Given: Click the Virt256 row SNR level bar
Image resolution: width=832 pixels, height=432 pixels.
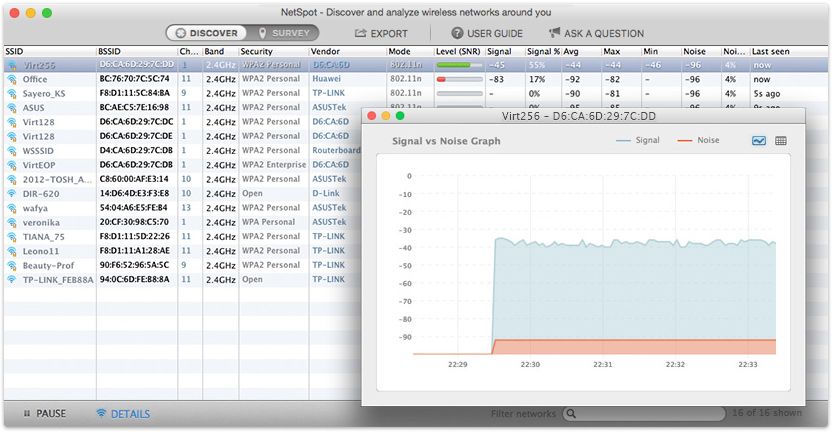Looking at the screenshot, I should point(459,65).
